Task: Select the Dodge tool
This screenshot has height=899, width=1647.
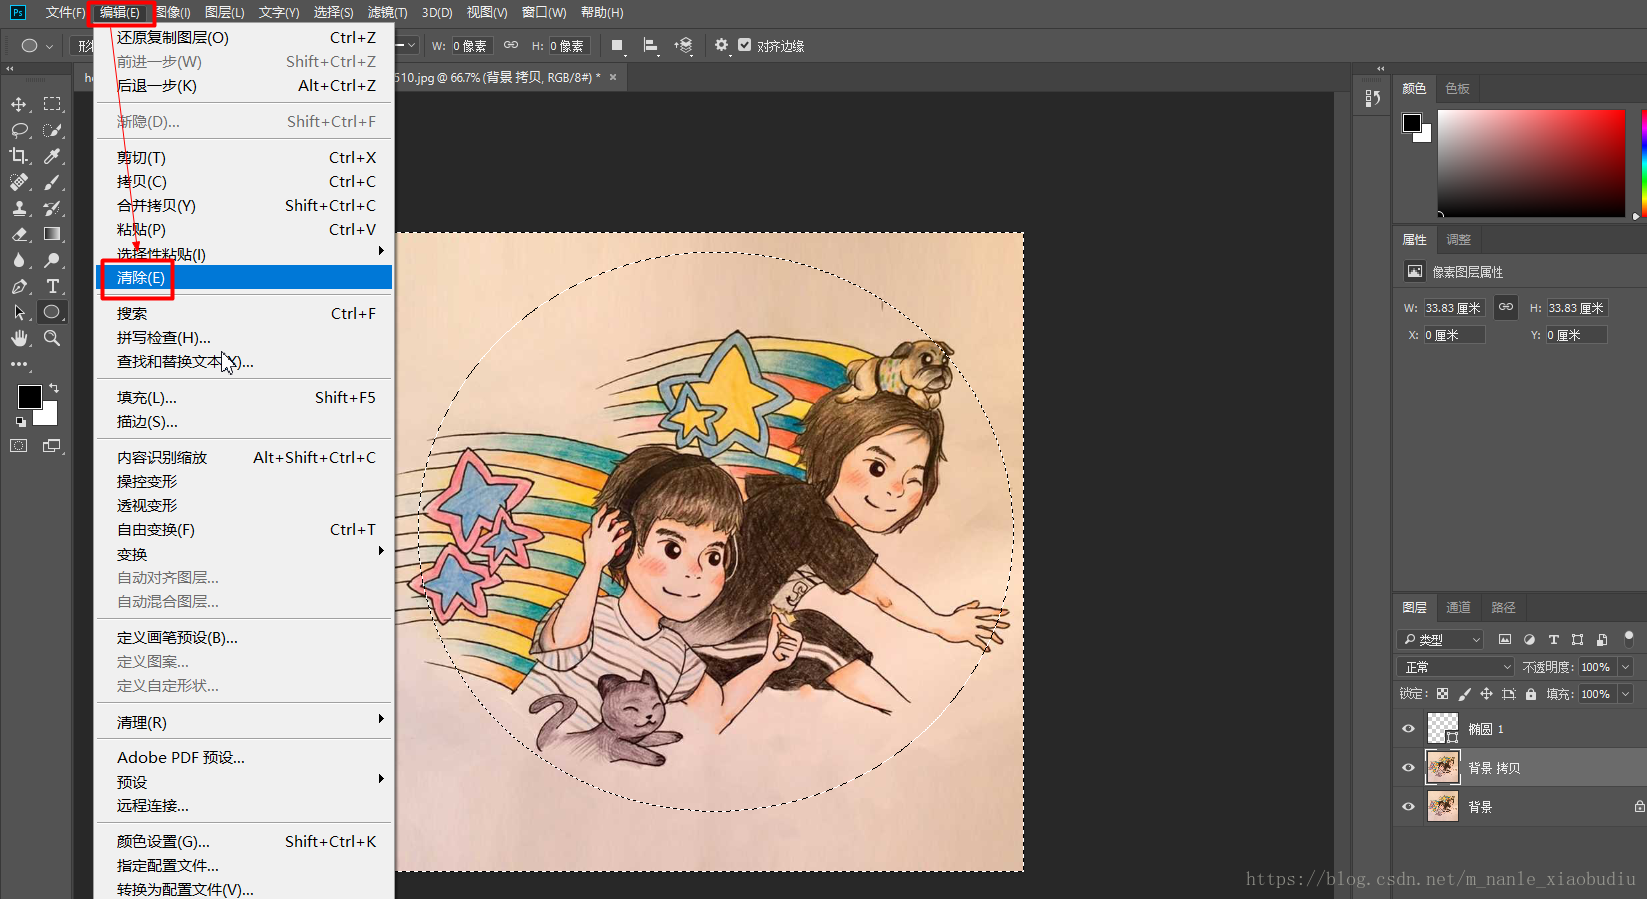Action: [x=52, y=260]
